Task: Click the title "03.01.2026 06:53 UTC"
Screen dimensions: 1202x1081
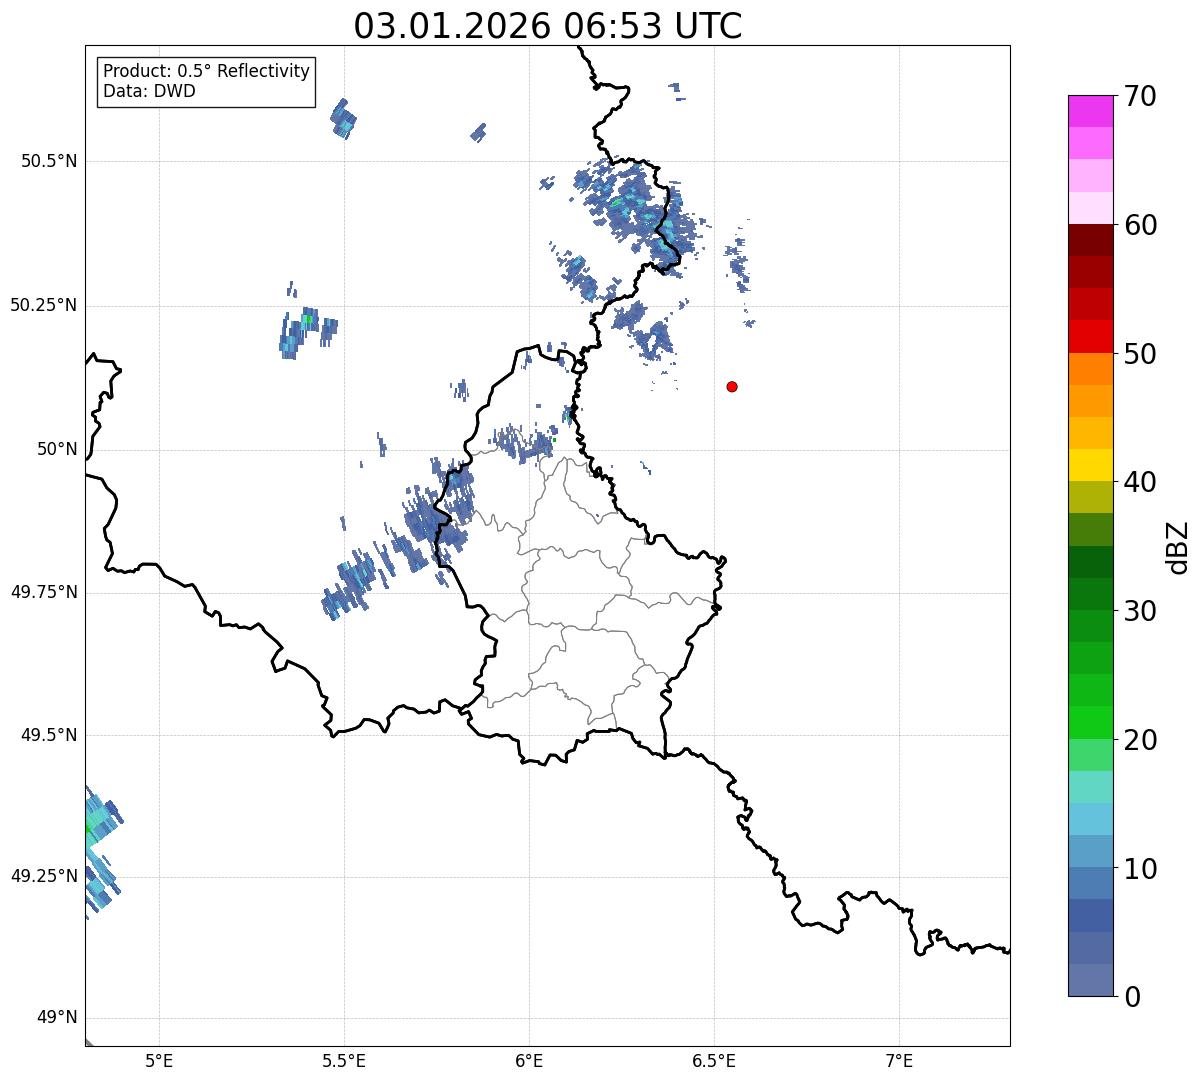Action: click(548, 26)
